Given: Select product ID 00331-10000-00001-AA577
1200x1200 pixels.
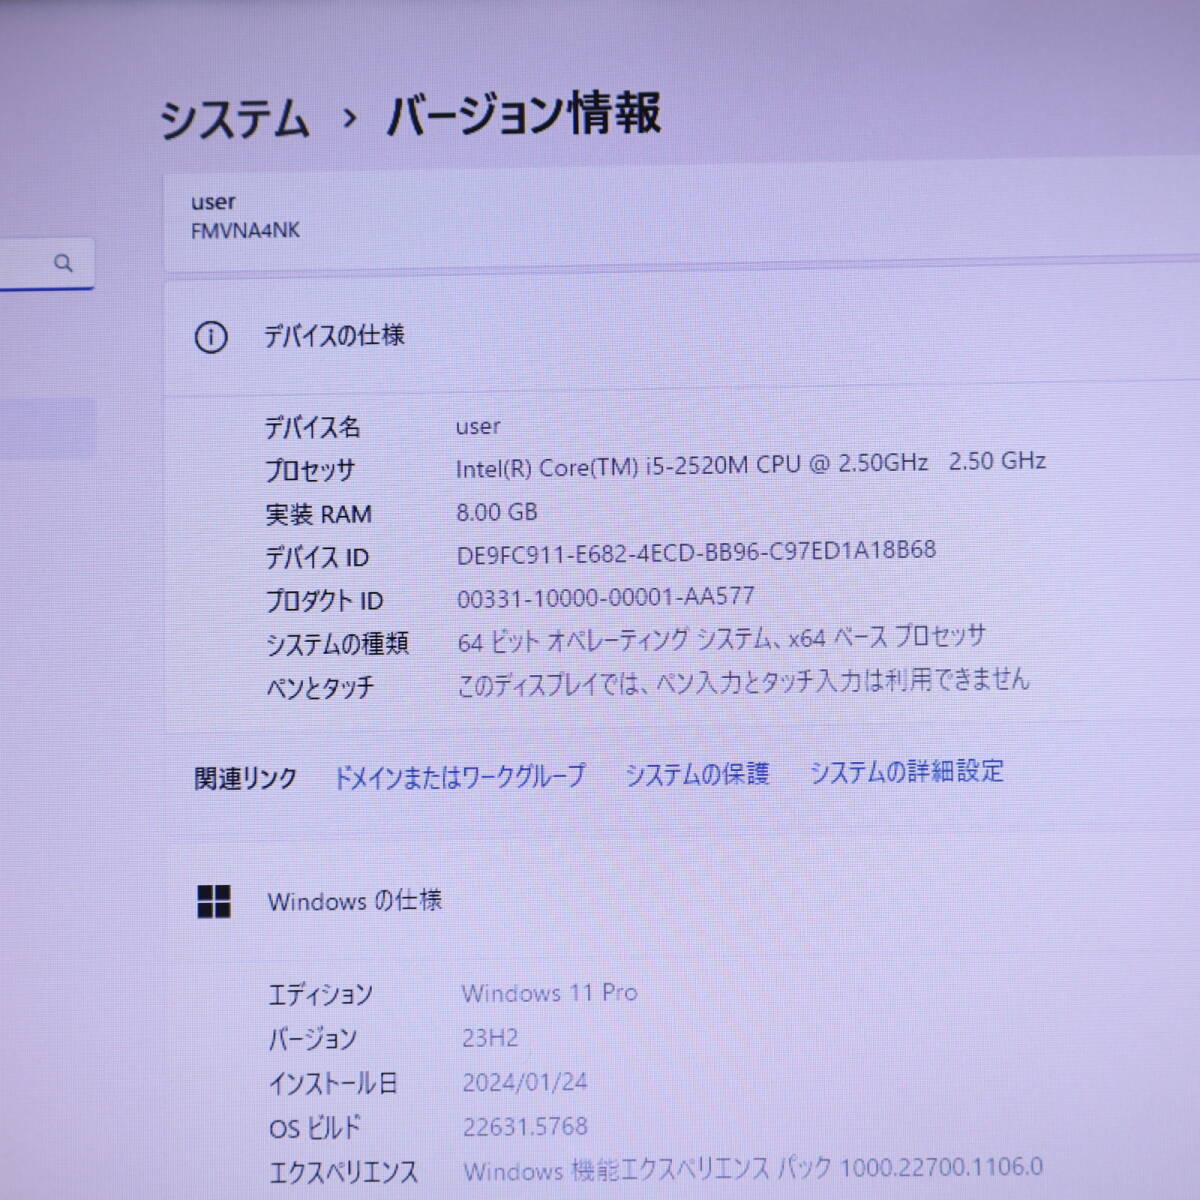Looking at the screenshot, I should click(x=605, y=598).
